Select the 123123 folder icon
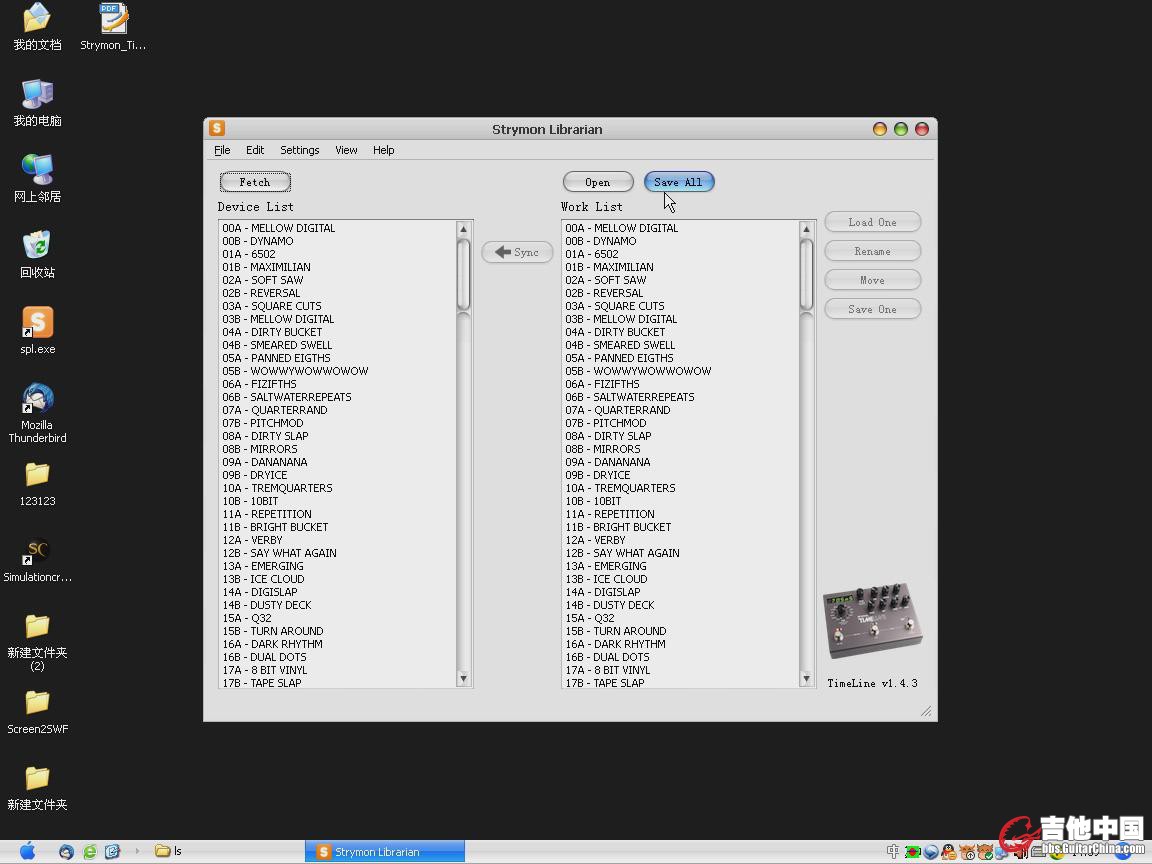 (x=37, y=485)
